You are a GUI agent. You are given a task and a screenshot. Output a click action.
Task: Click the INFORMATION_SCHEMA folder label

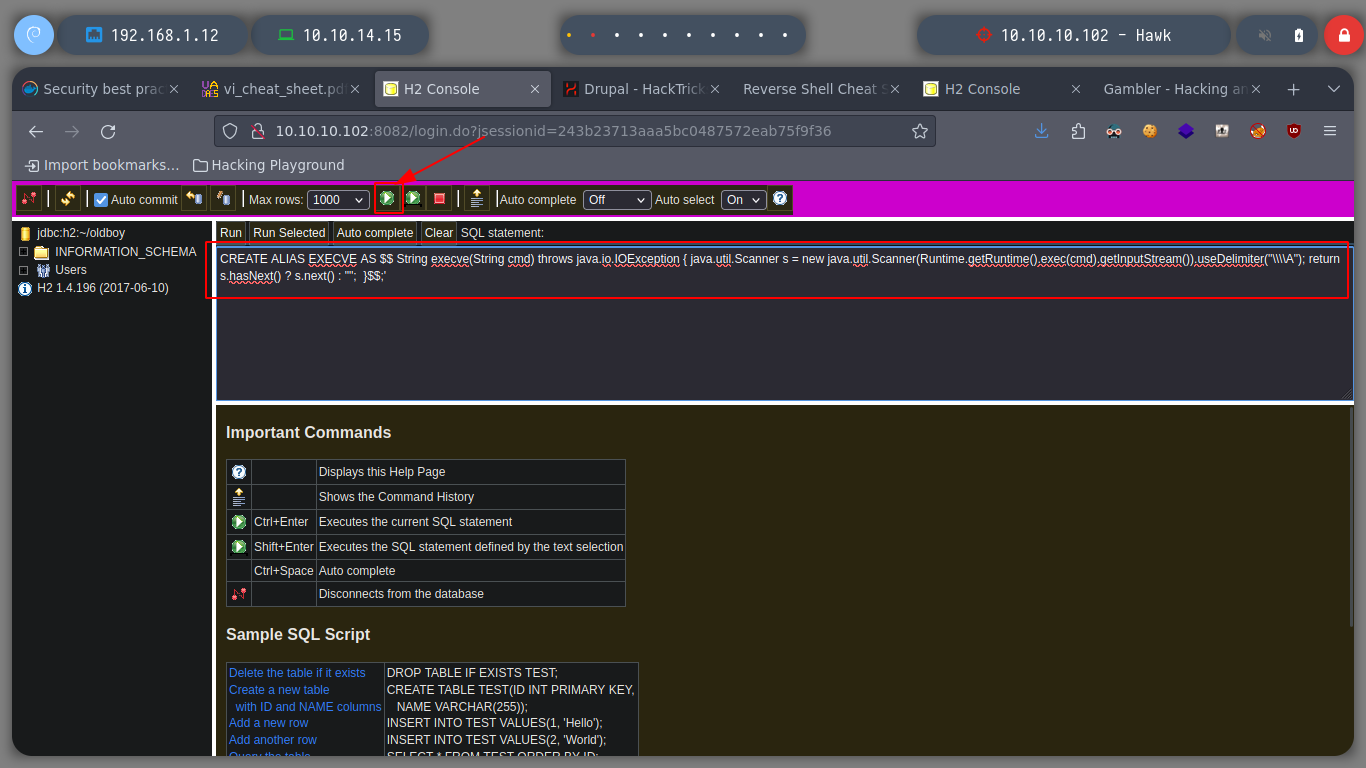(126, 252)
